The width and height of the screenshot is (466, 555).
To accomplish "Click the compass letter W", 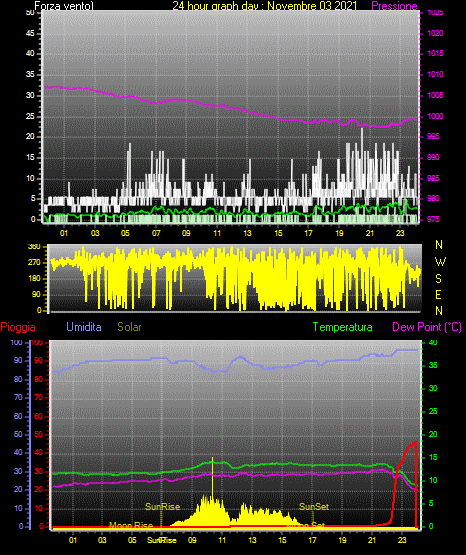I will [440, 262].
